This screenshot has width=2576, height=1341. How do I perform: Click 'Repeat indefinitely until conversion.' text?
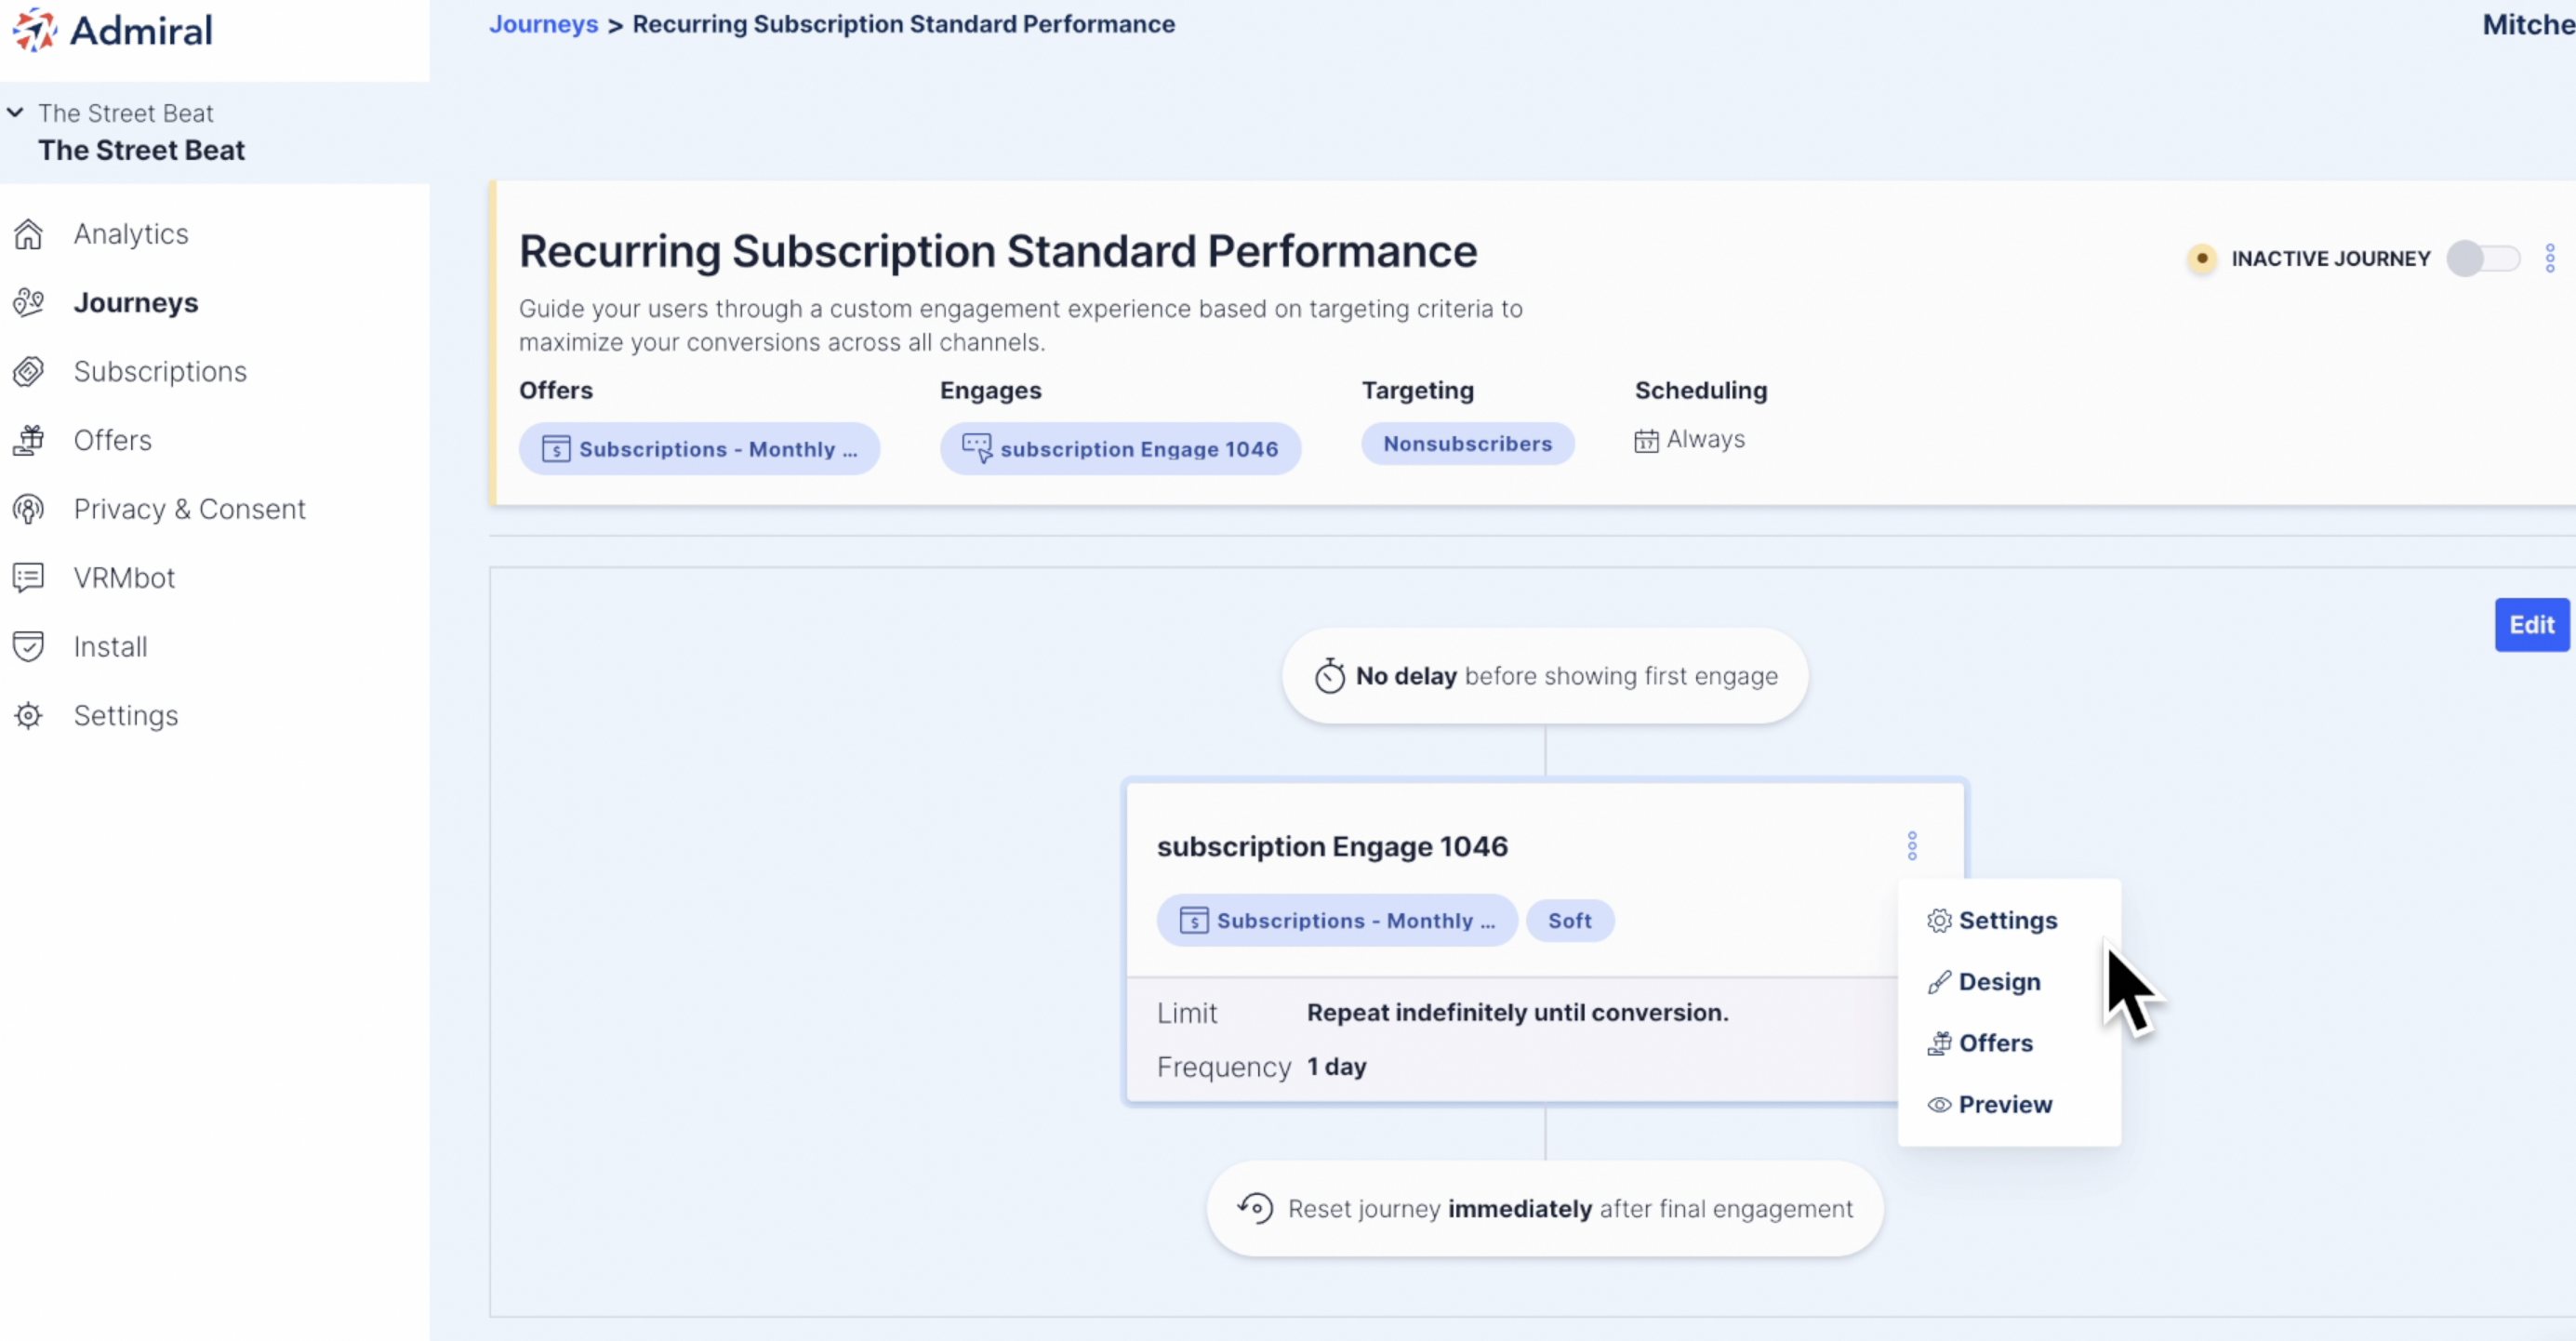point(1517,1012)
